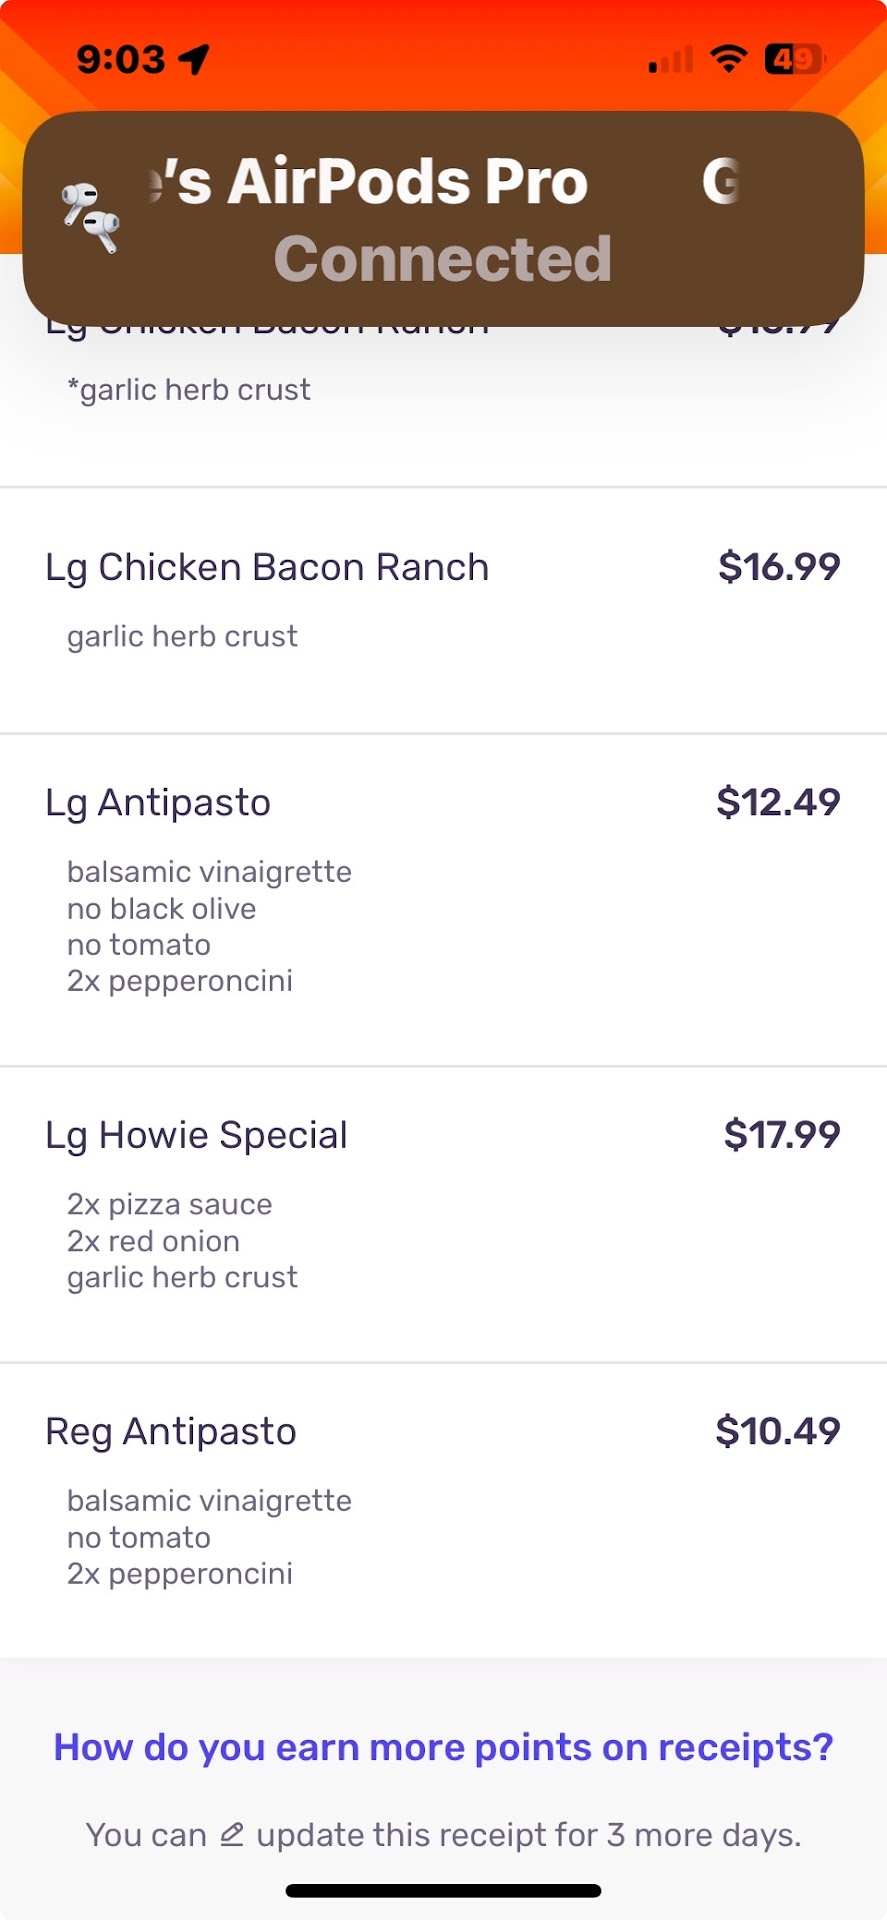Screen dimensions: 887x1920
Task: Select the Lg Howie Special item
Action: click(x=196, y=1135)
